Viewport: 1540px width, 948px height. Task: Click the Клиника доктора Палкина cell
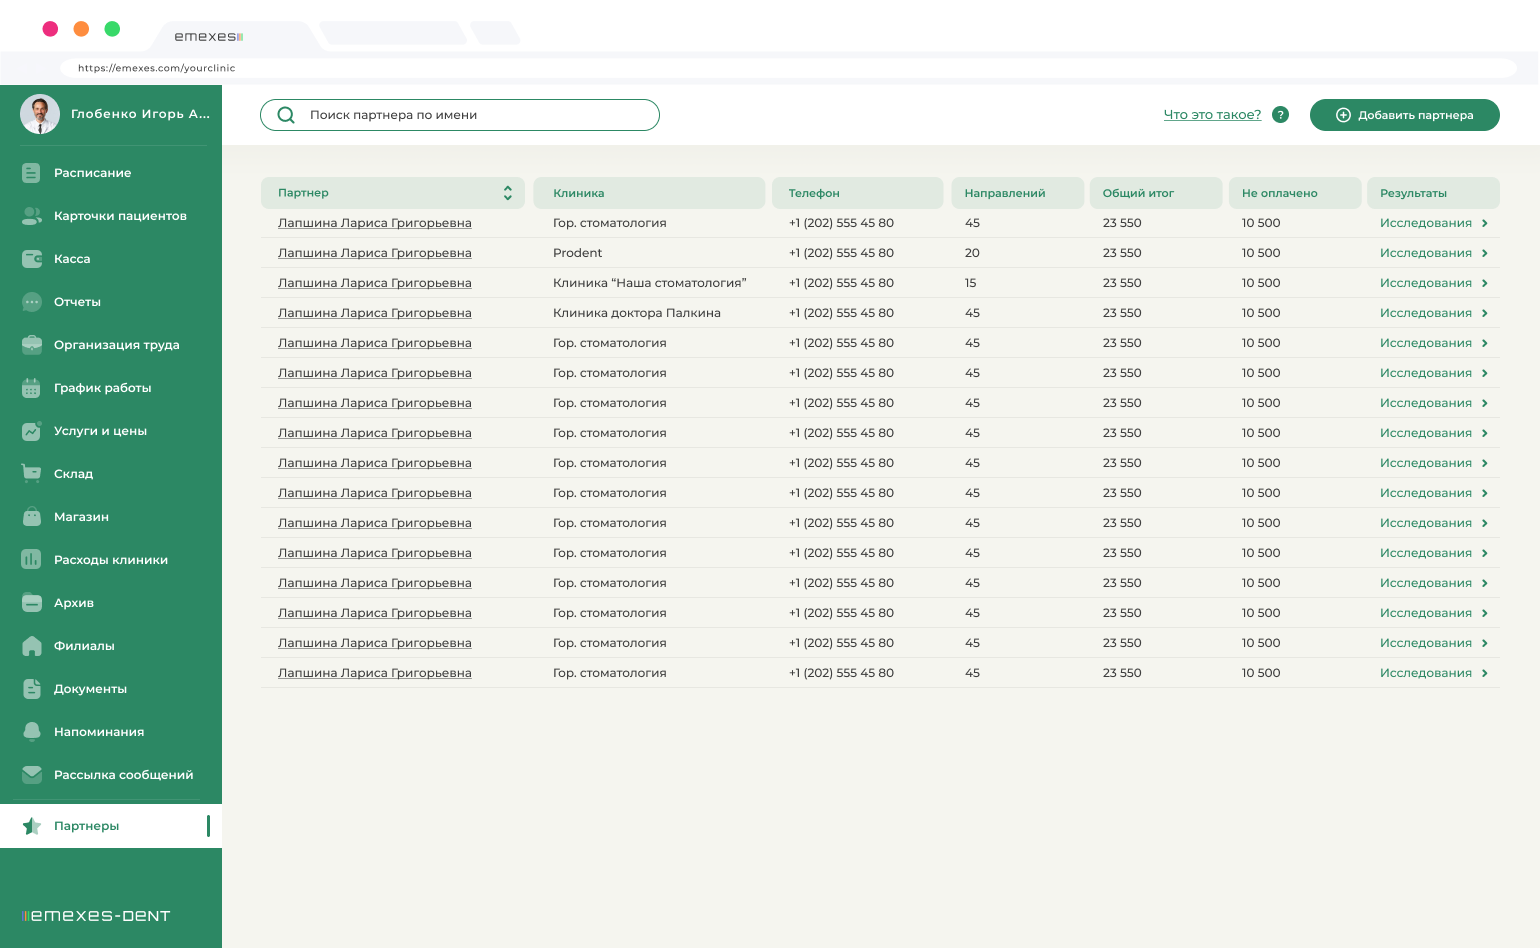point(637,313)
